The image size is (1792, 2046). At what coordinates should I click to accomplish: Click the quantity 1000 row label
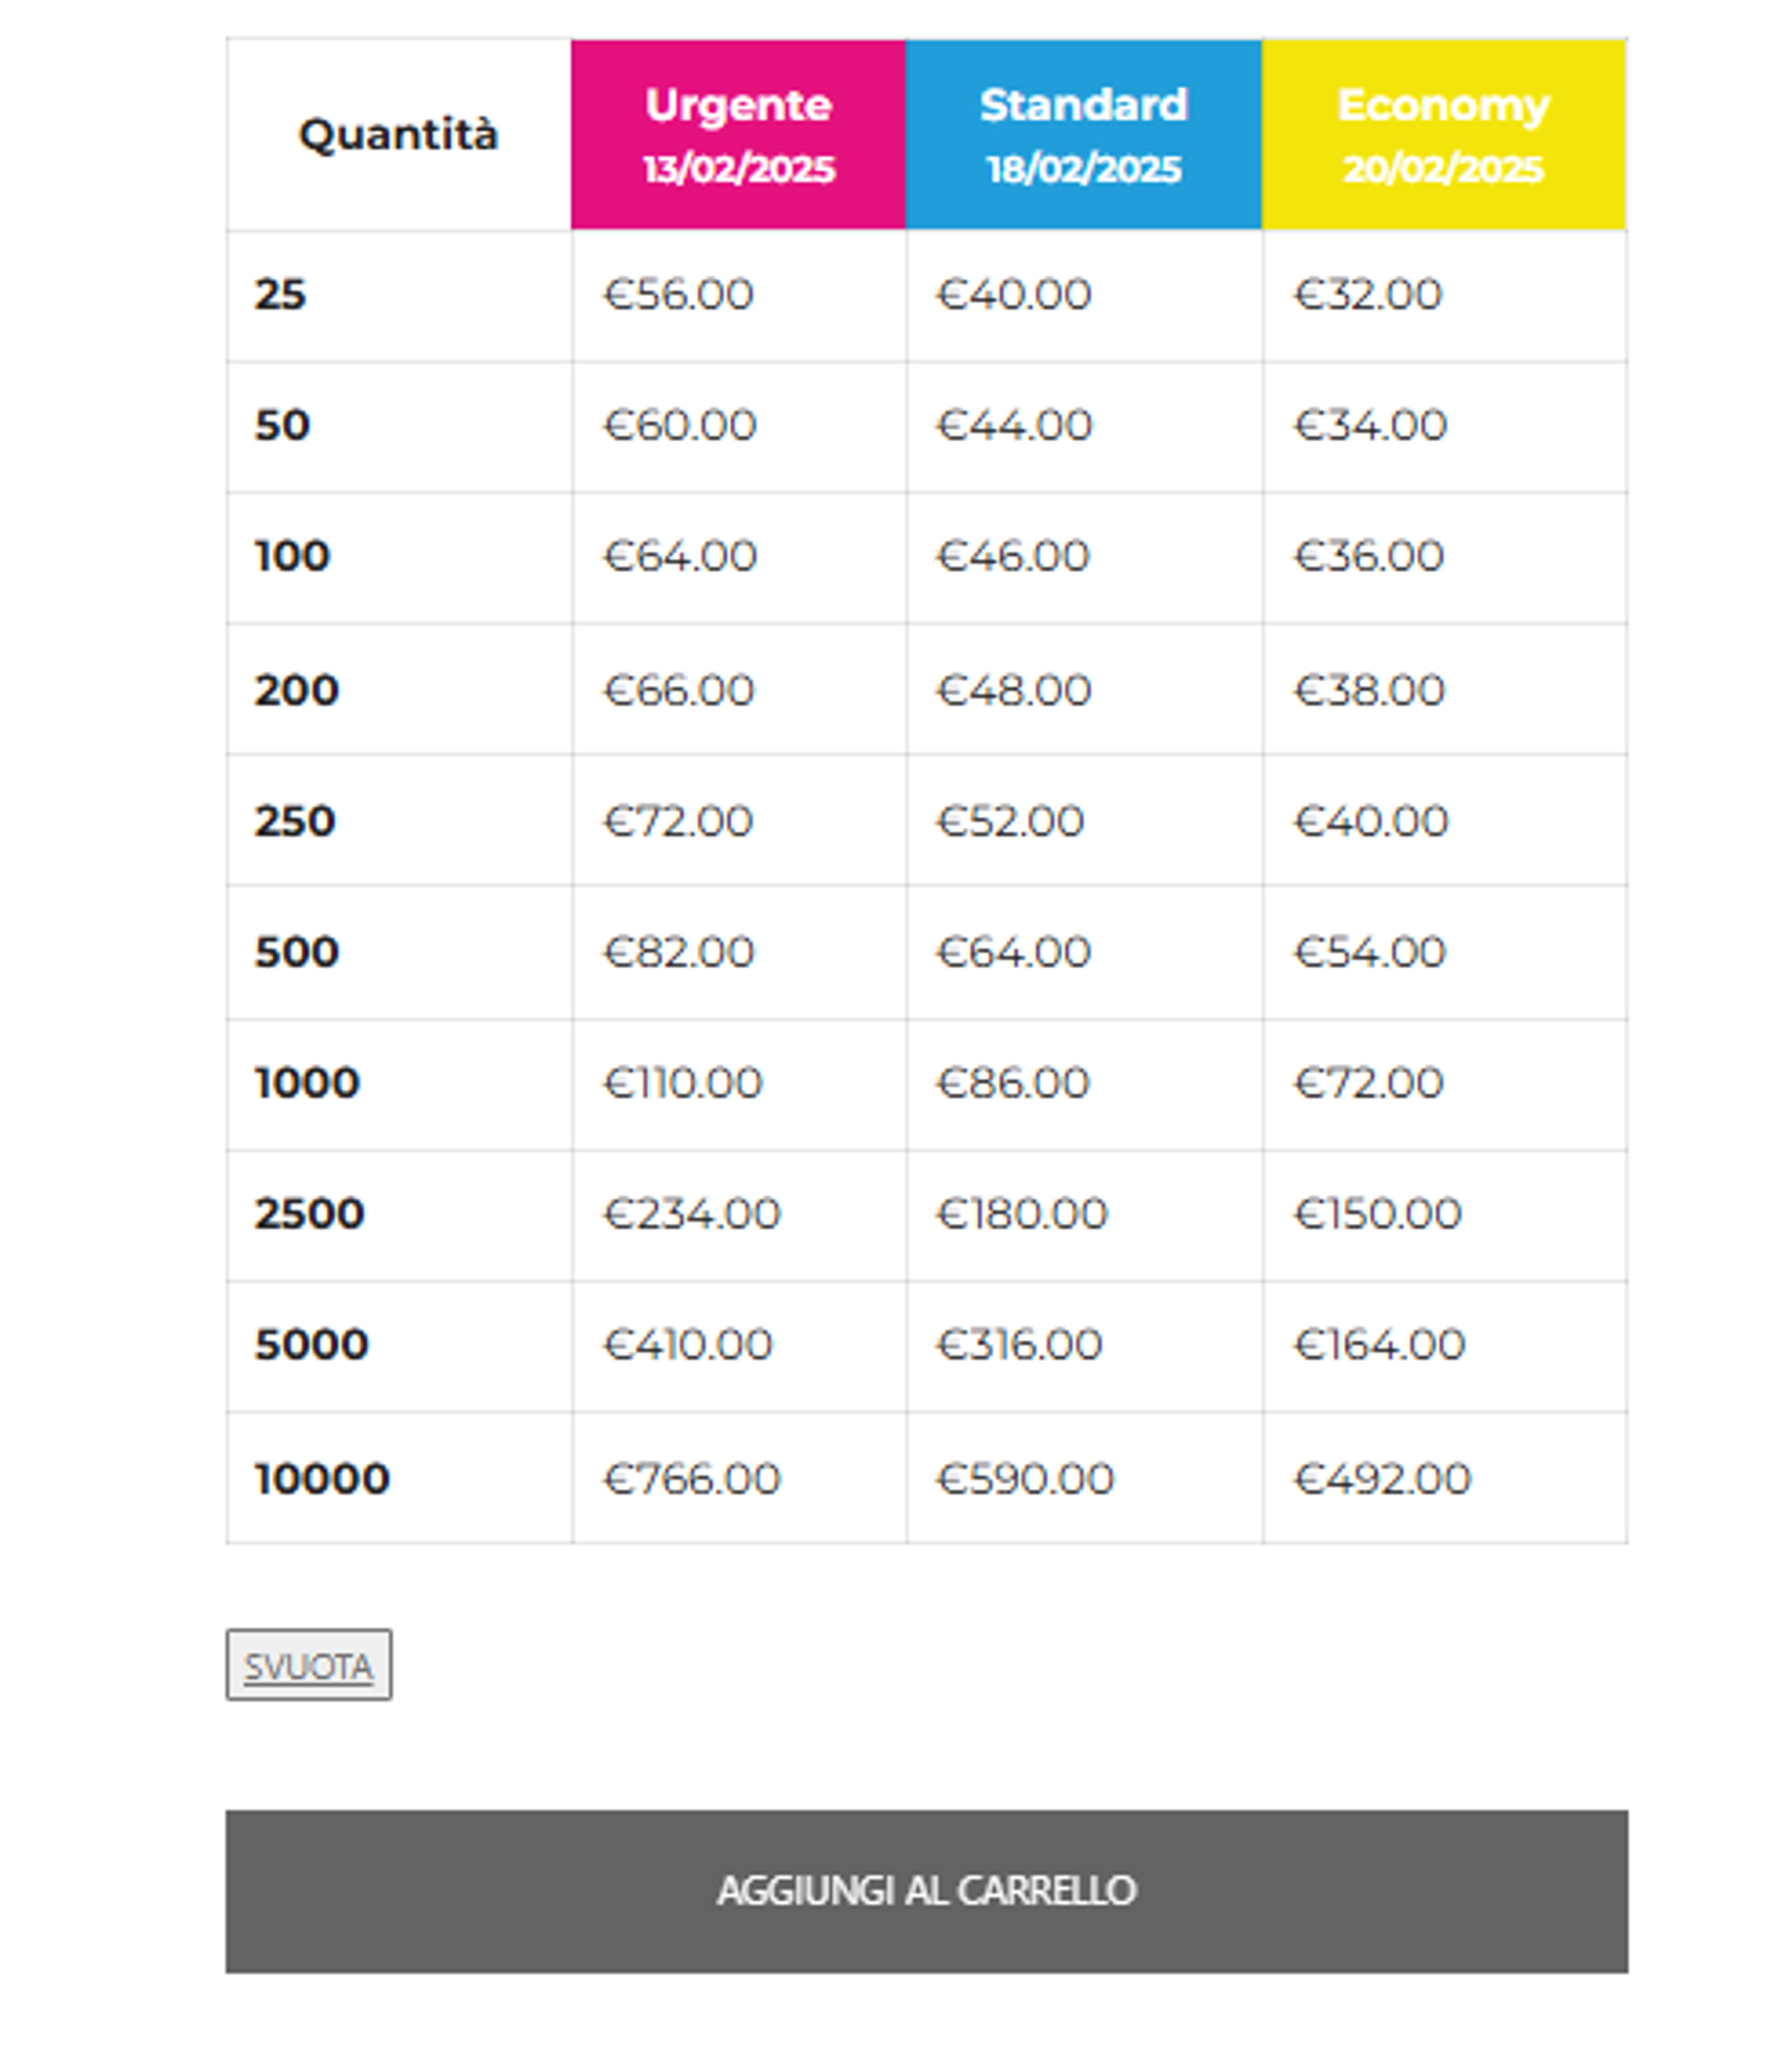point(307,1082)
